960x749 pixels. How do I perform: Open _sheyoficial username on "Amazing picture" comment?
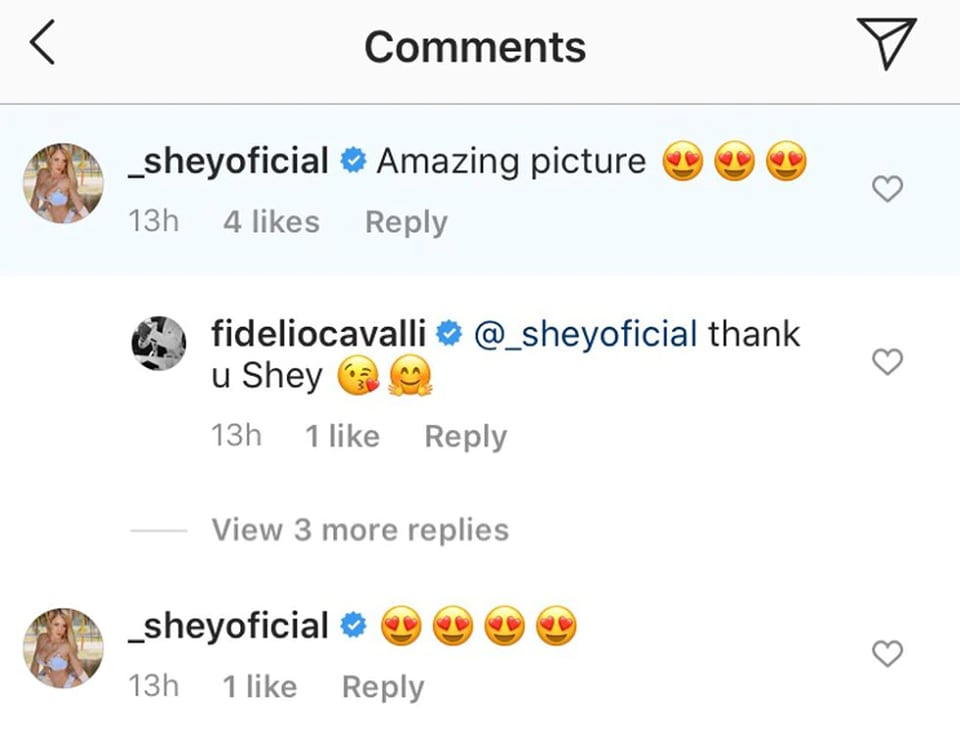click(x=229, y=160)
